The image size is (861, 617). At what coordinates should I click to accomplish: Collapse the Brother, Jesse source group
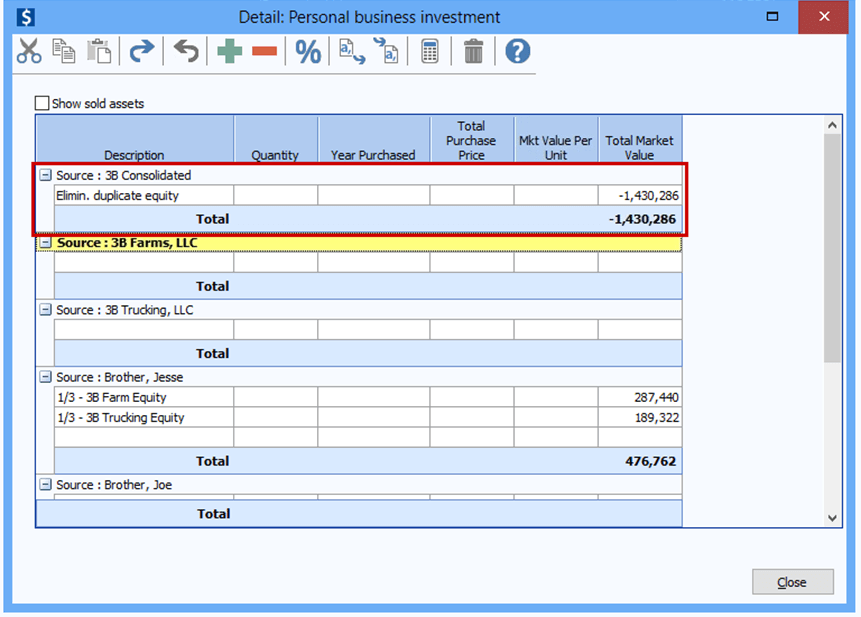[x=45, y=377]
